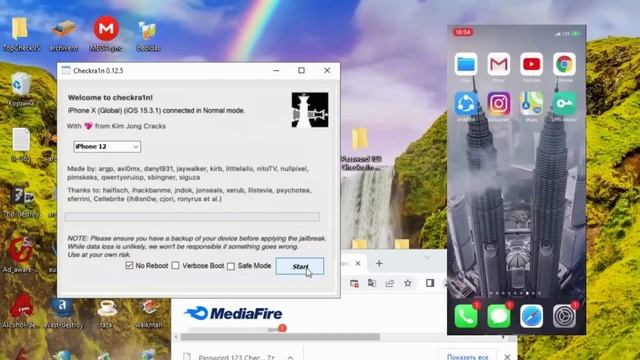Open the Phone app in iPhone dock
The height and width of the screenshot is (360, 640).
coord(466,316)
